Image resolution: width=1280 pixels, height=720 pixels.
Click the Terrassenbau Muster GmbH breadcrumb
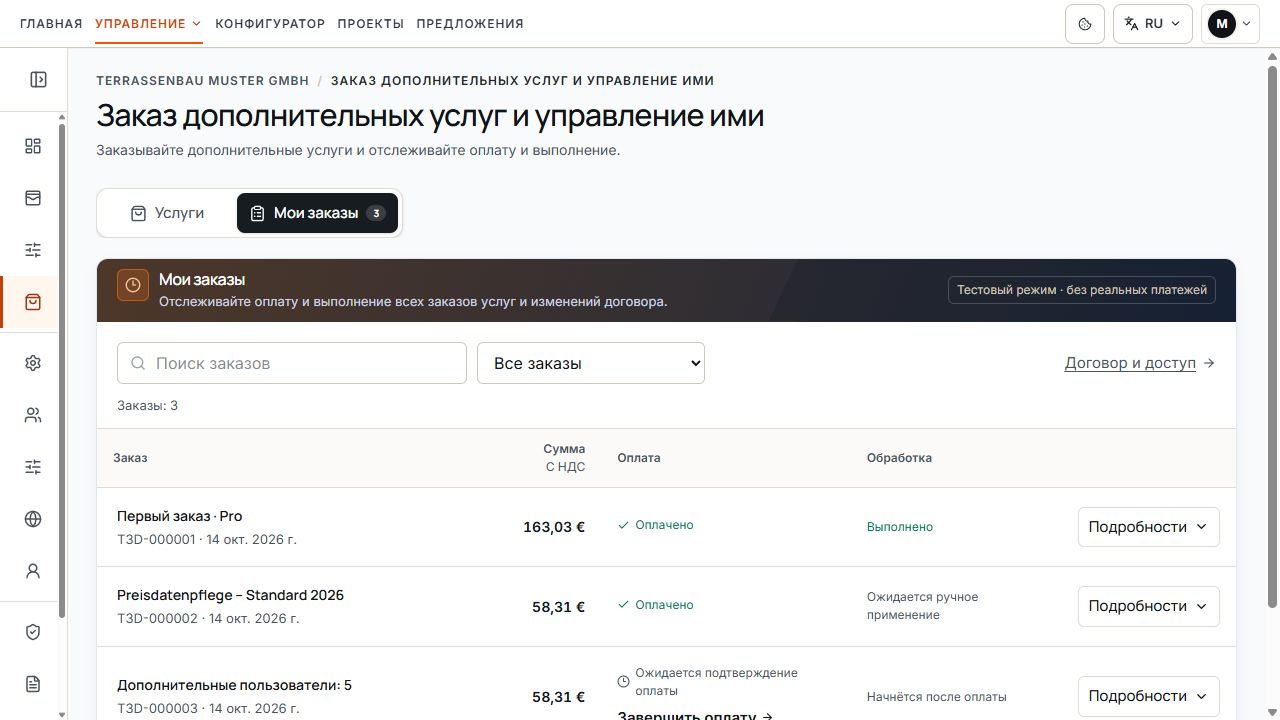pyautogui.click(x=203, y=81)
